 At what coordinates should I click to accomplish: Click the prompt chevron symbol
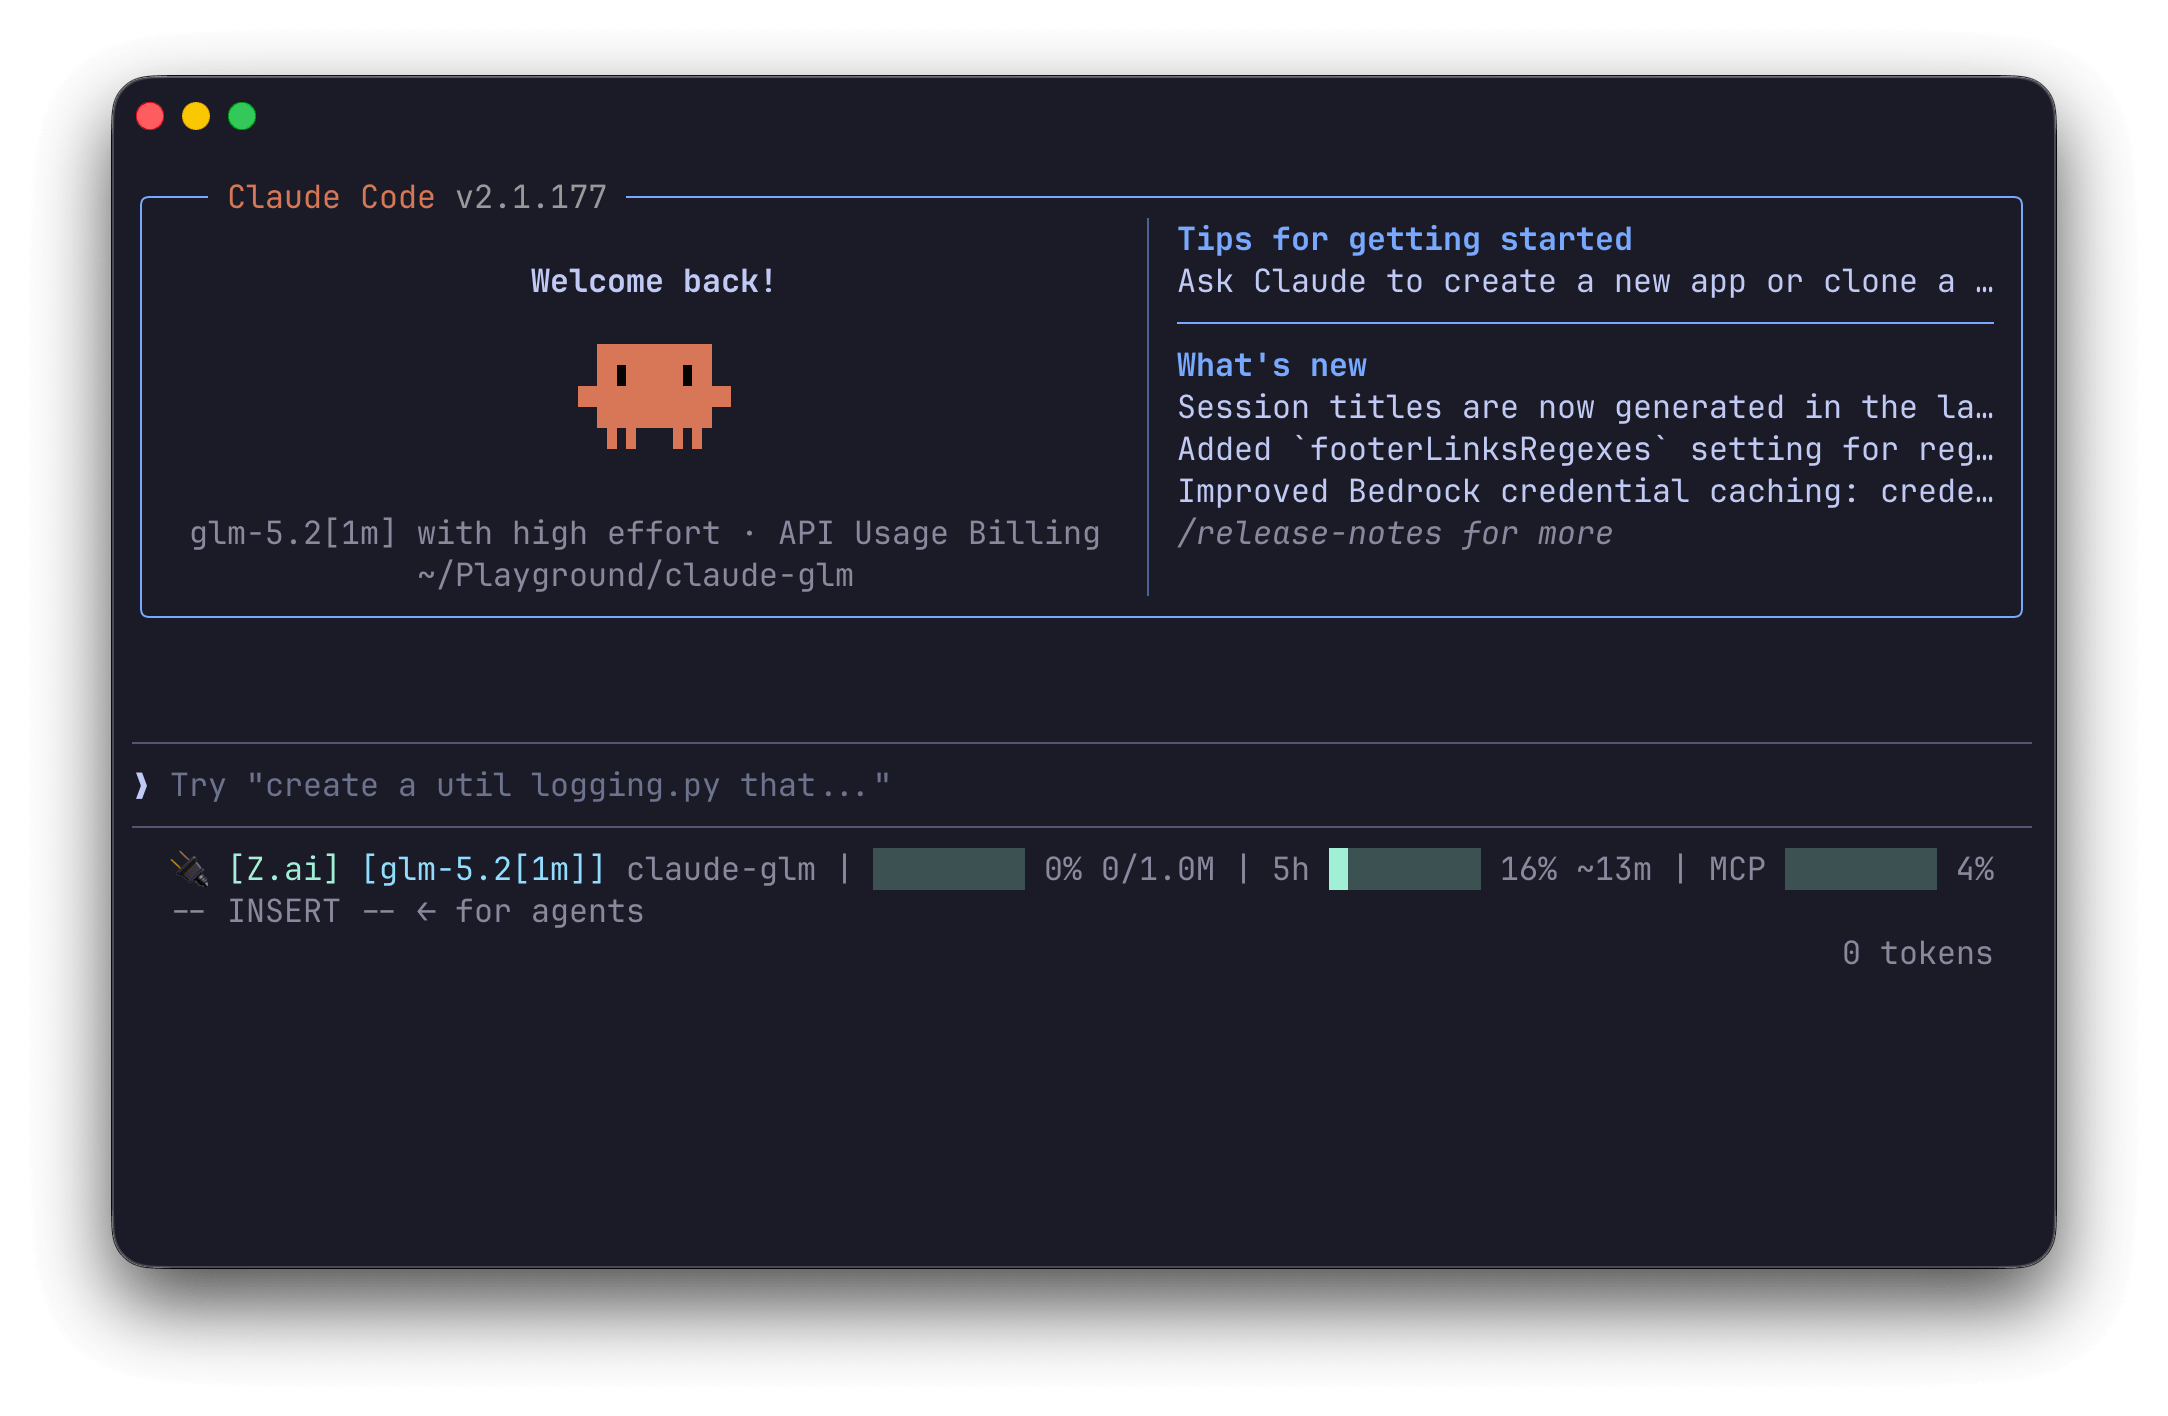pyautogui.click(x=141, y=785)
